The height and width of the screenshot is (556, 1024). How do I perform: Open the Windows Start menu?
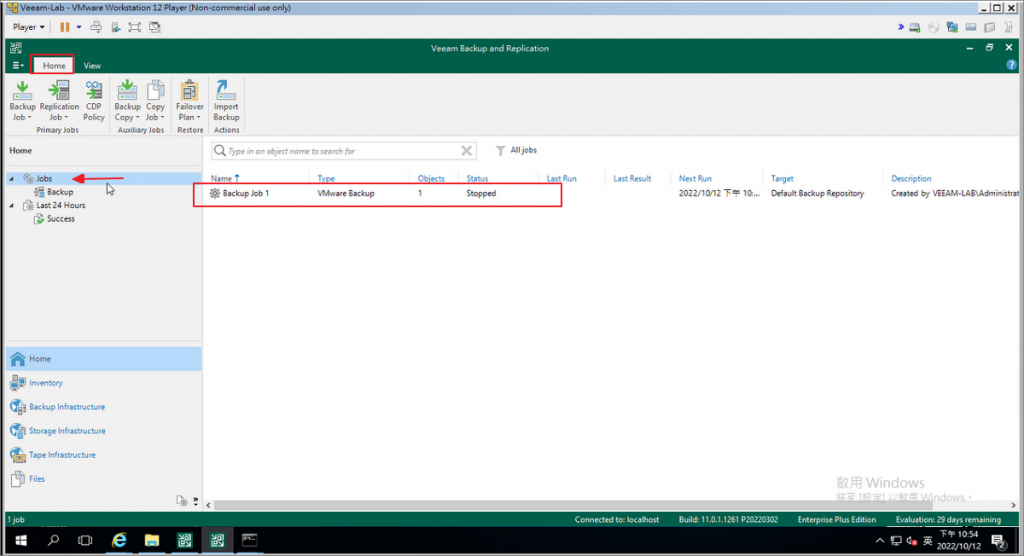click(21, 540)
